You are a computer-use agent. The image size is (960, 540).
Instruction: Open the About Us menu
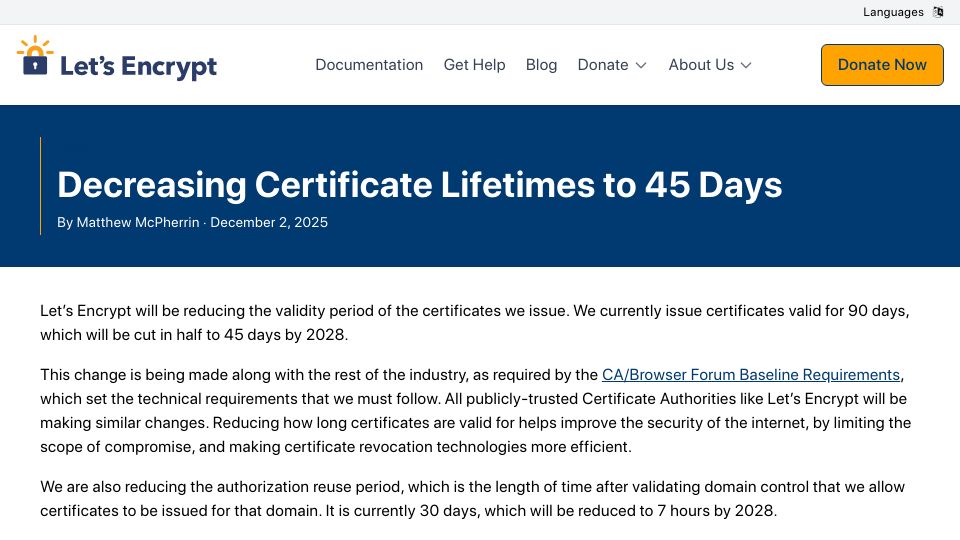(x=701, y=65)
